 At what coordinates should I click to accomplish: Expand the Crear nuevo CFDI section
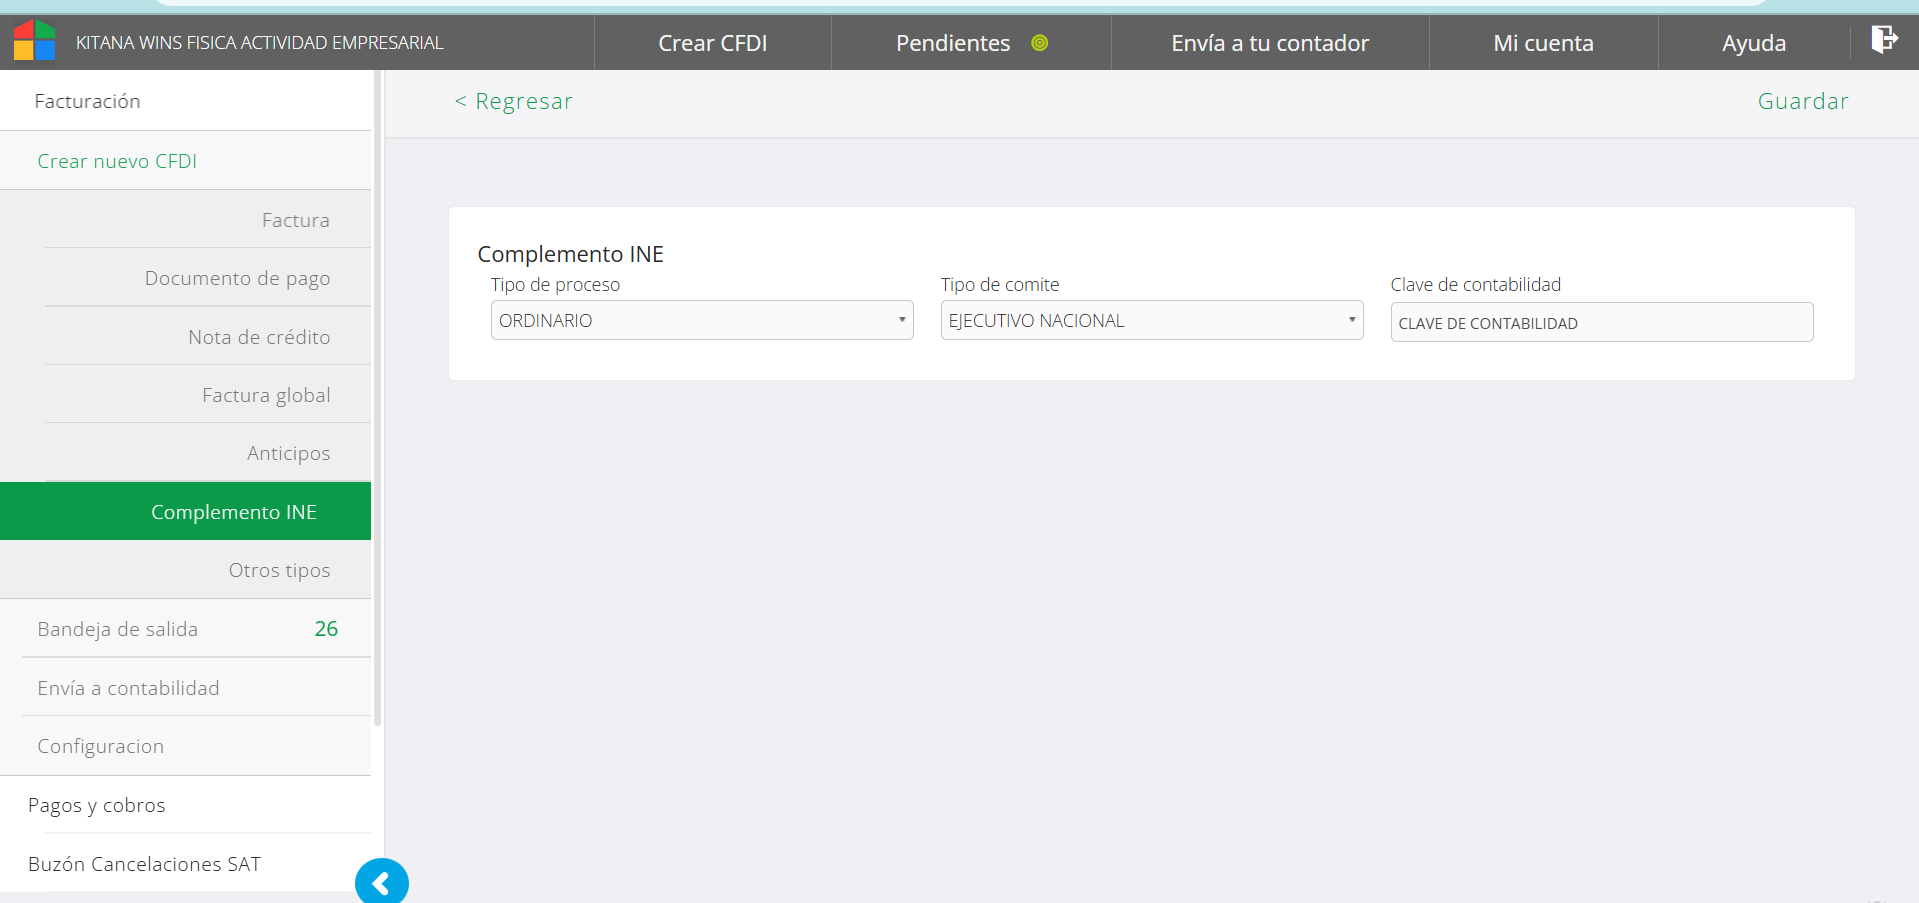(x=117, y=161)
